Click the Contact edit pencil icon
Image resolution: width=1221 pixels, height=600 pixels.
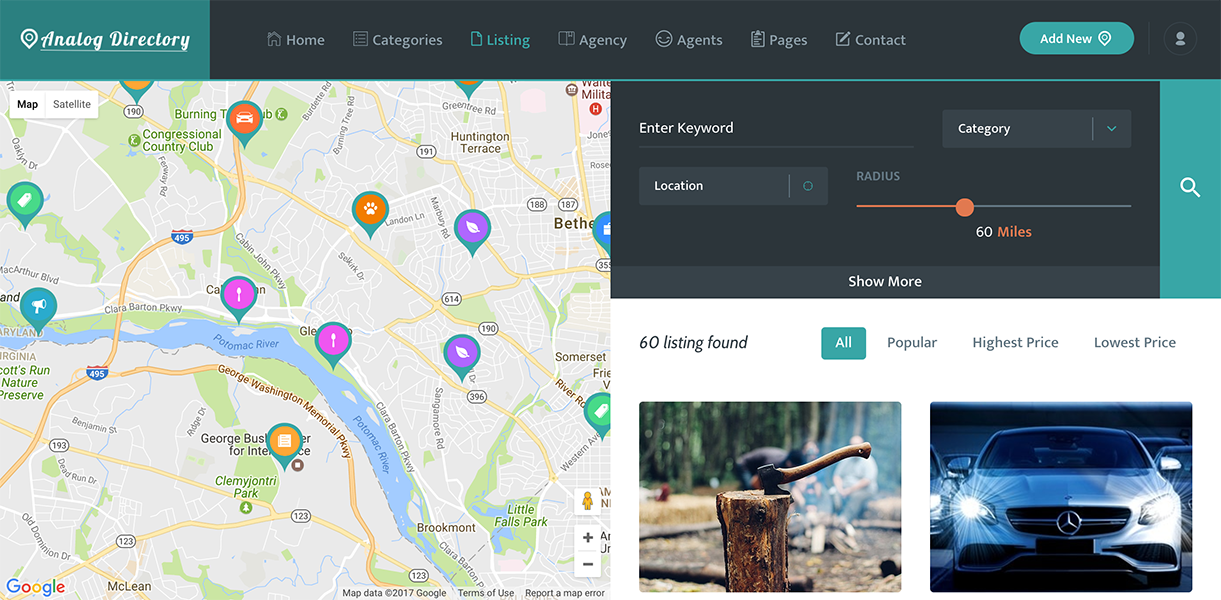point(842,39)
